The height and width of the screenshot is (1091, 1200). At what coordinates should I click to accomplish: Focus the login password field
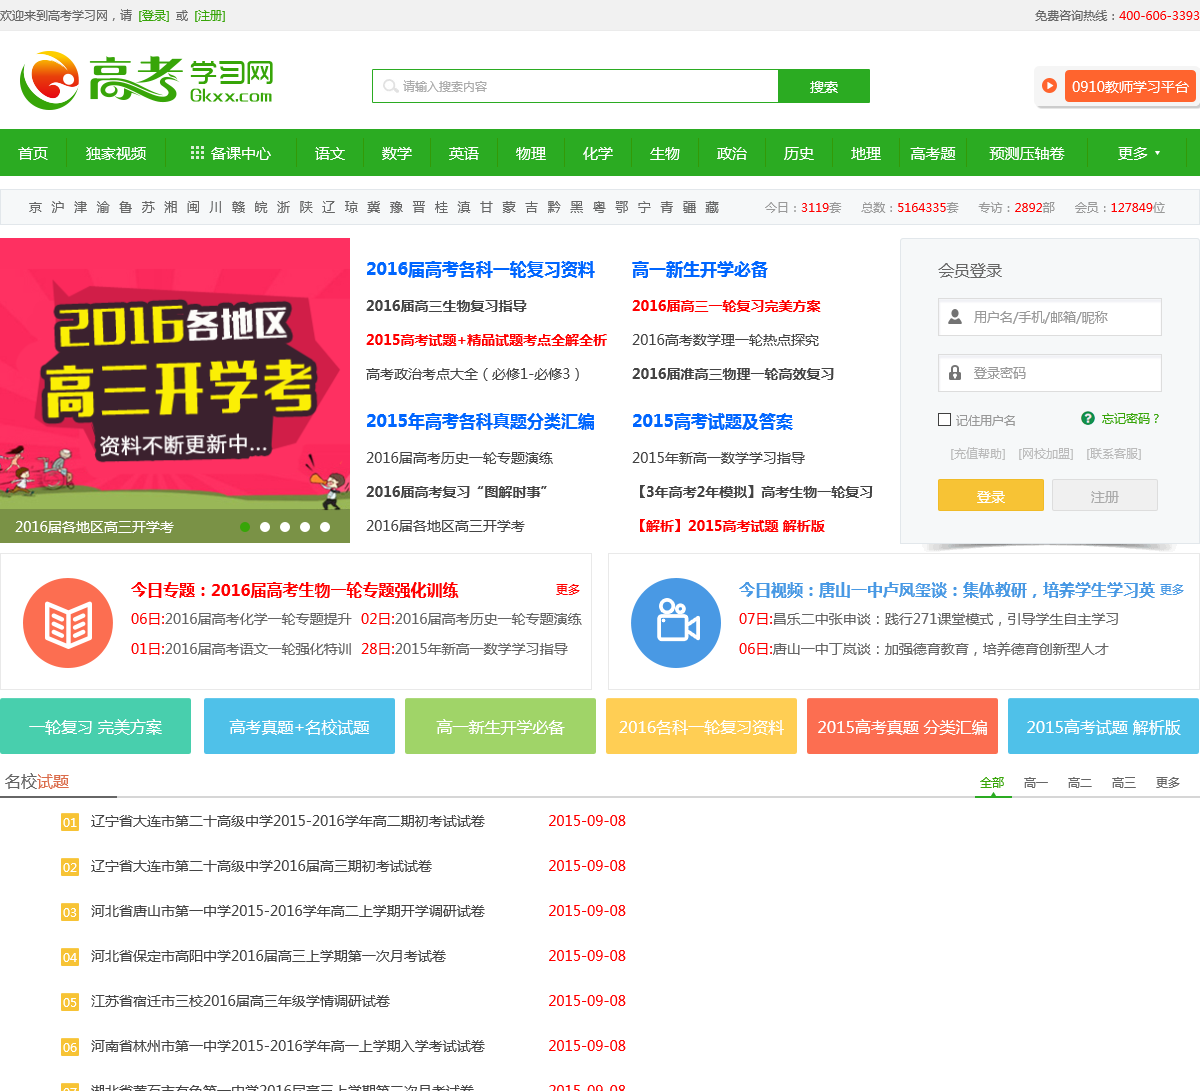click(x=1050, y=373)
